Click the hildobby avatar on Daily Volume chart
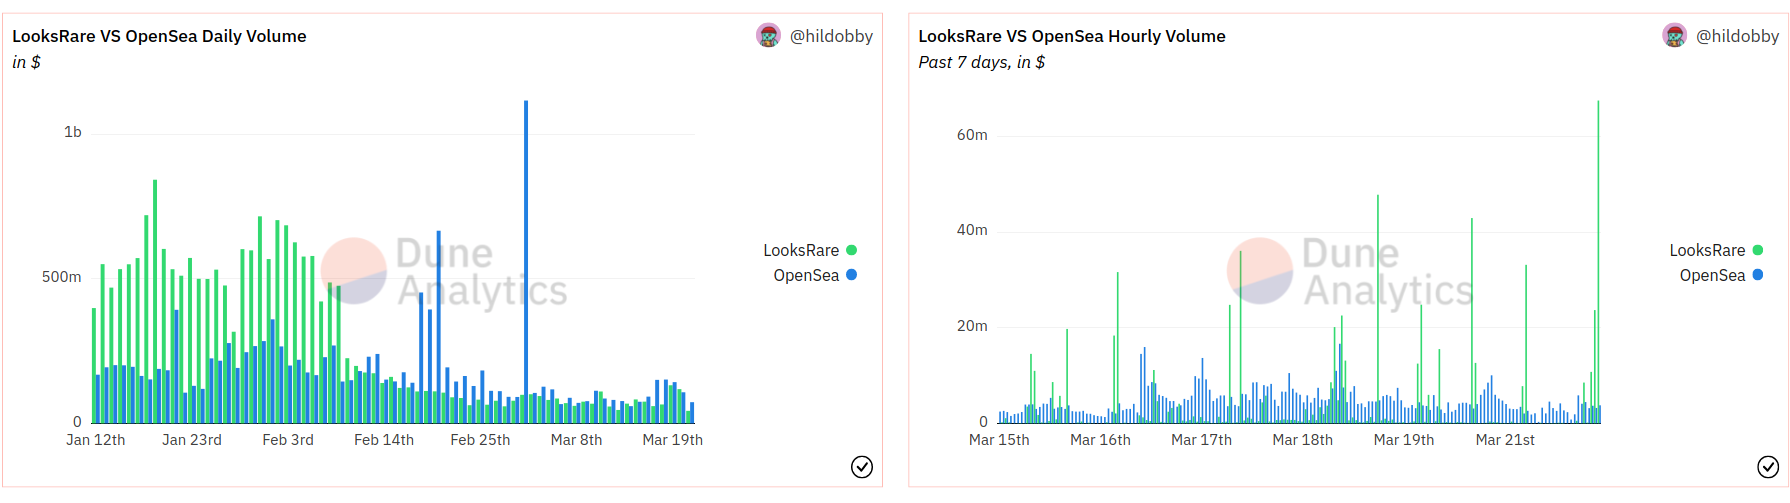Viewport: 1790px width, 503px height. click(768, 36)
